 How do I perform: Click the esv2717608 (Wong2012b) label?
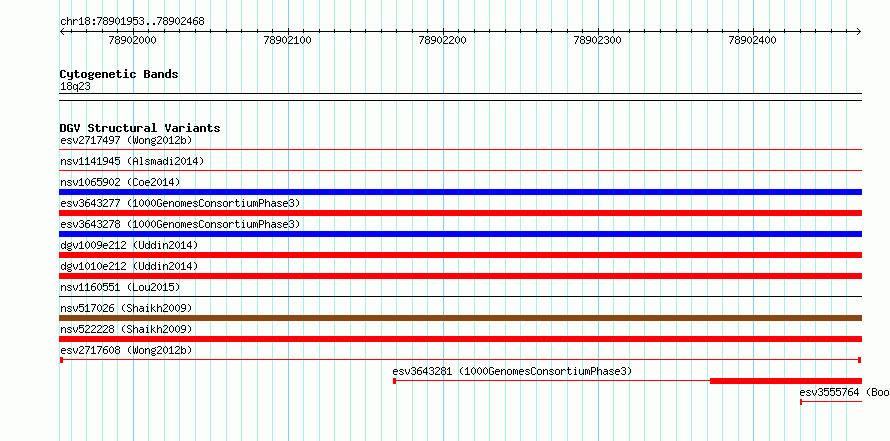pos(126,350)
